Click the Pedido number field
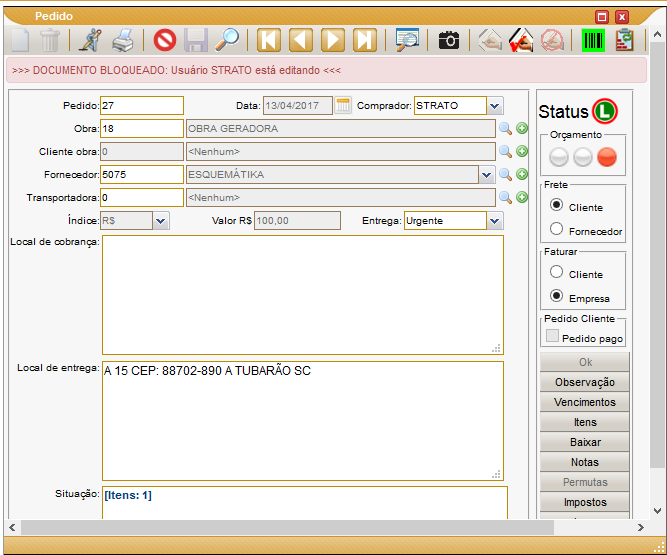Image resolution: width=667 pixels, height=555 pixels. point(142,105)
